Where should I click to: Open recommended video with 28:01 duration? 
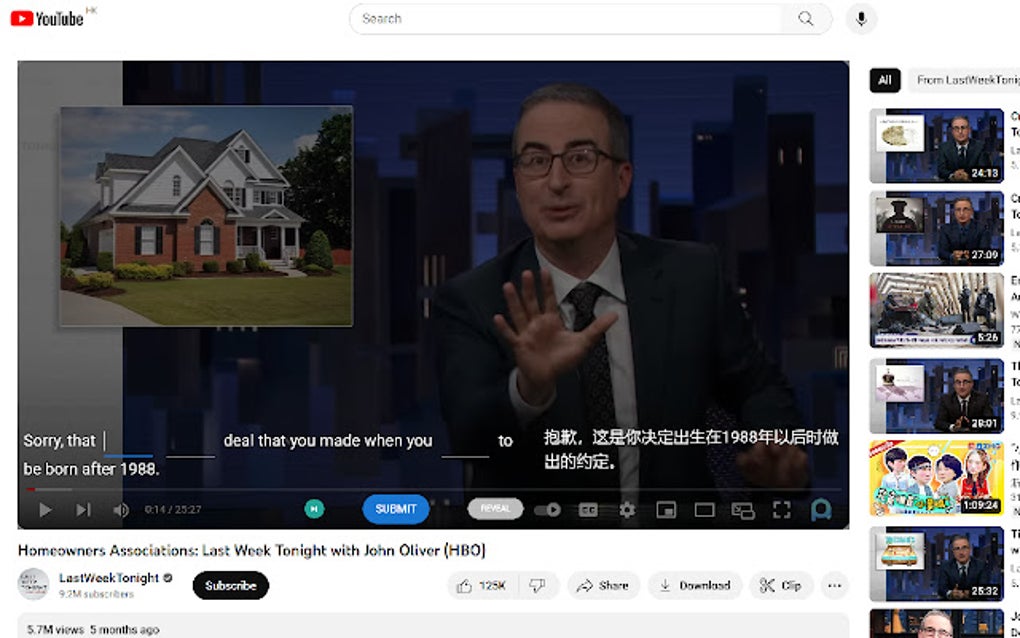click(937, 395)
